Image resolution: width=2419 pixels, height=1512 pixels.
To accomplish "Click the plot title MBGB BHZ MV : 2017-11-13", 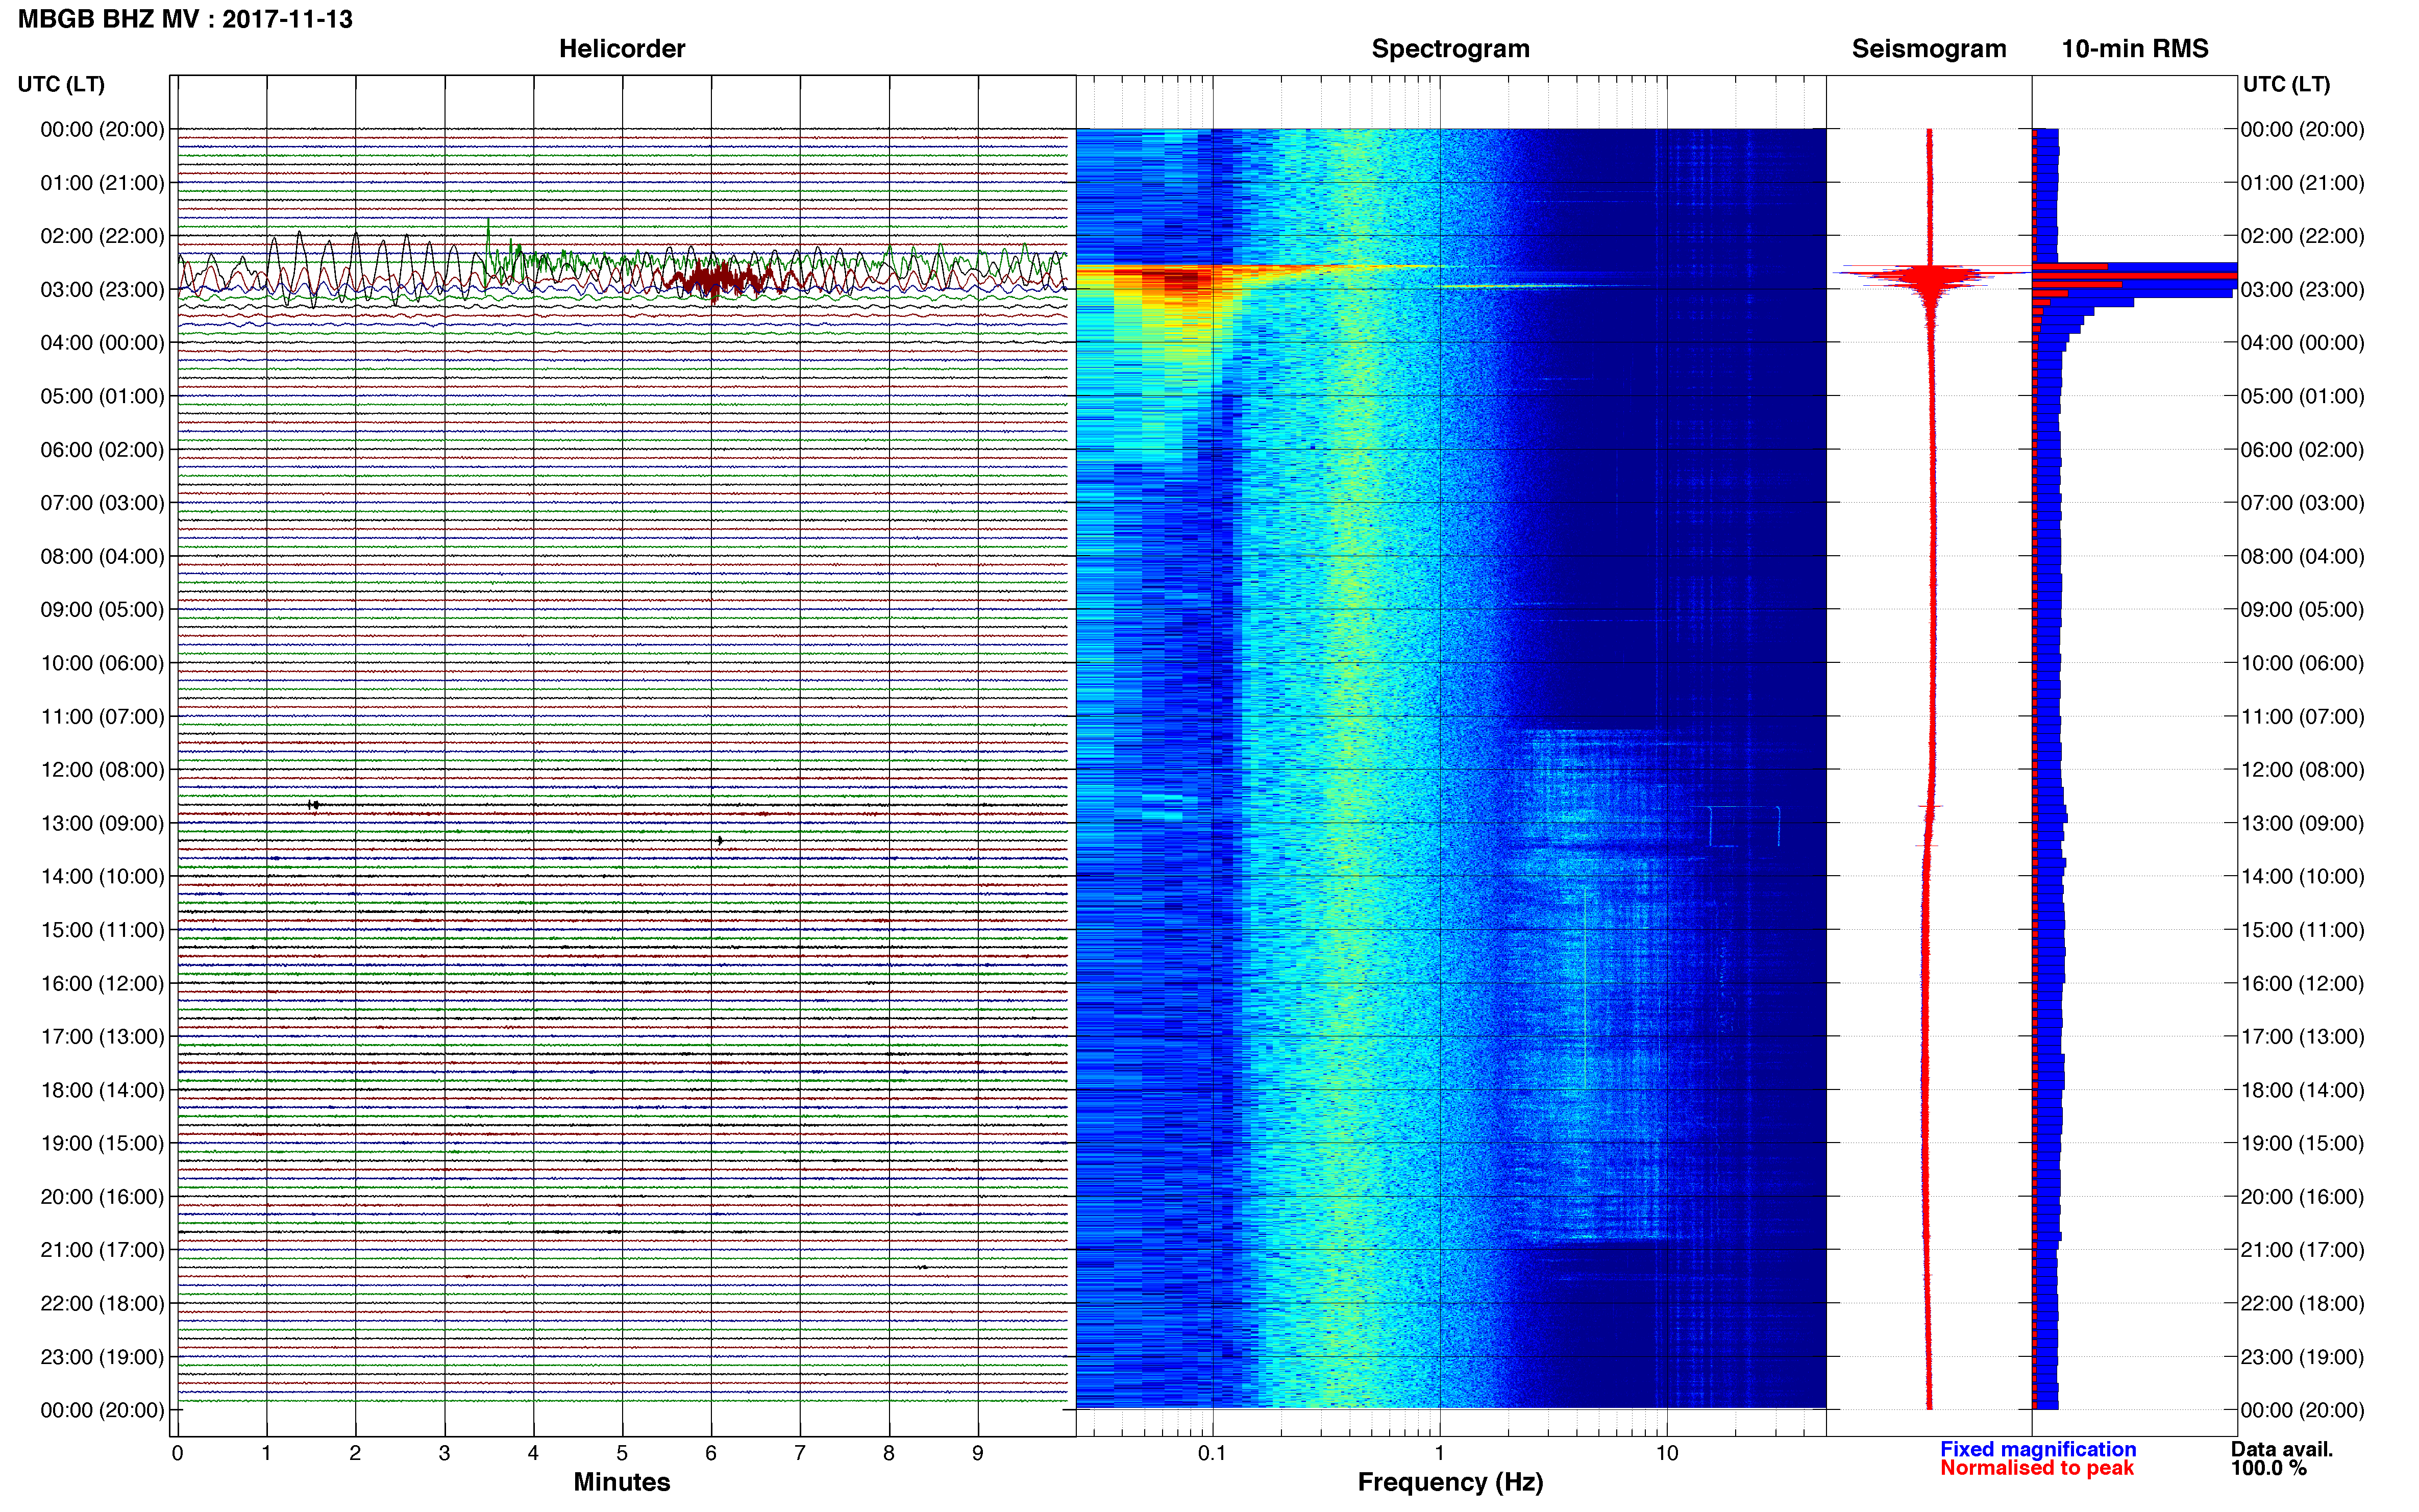I will pyautogui.click(x=185, y=19).
